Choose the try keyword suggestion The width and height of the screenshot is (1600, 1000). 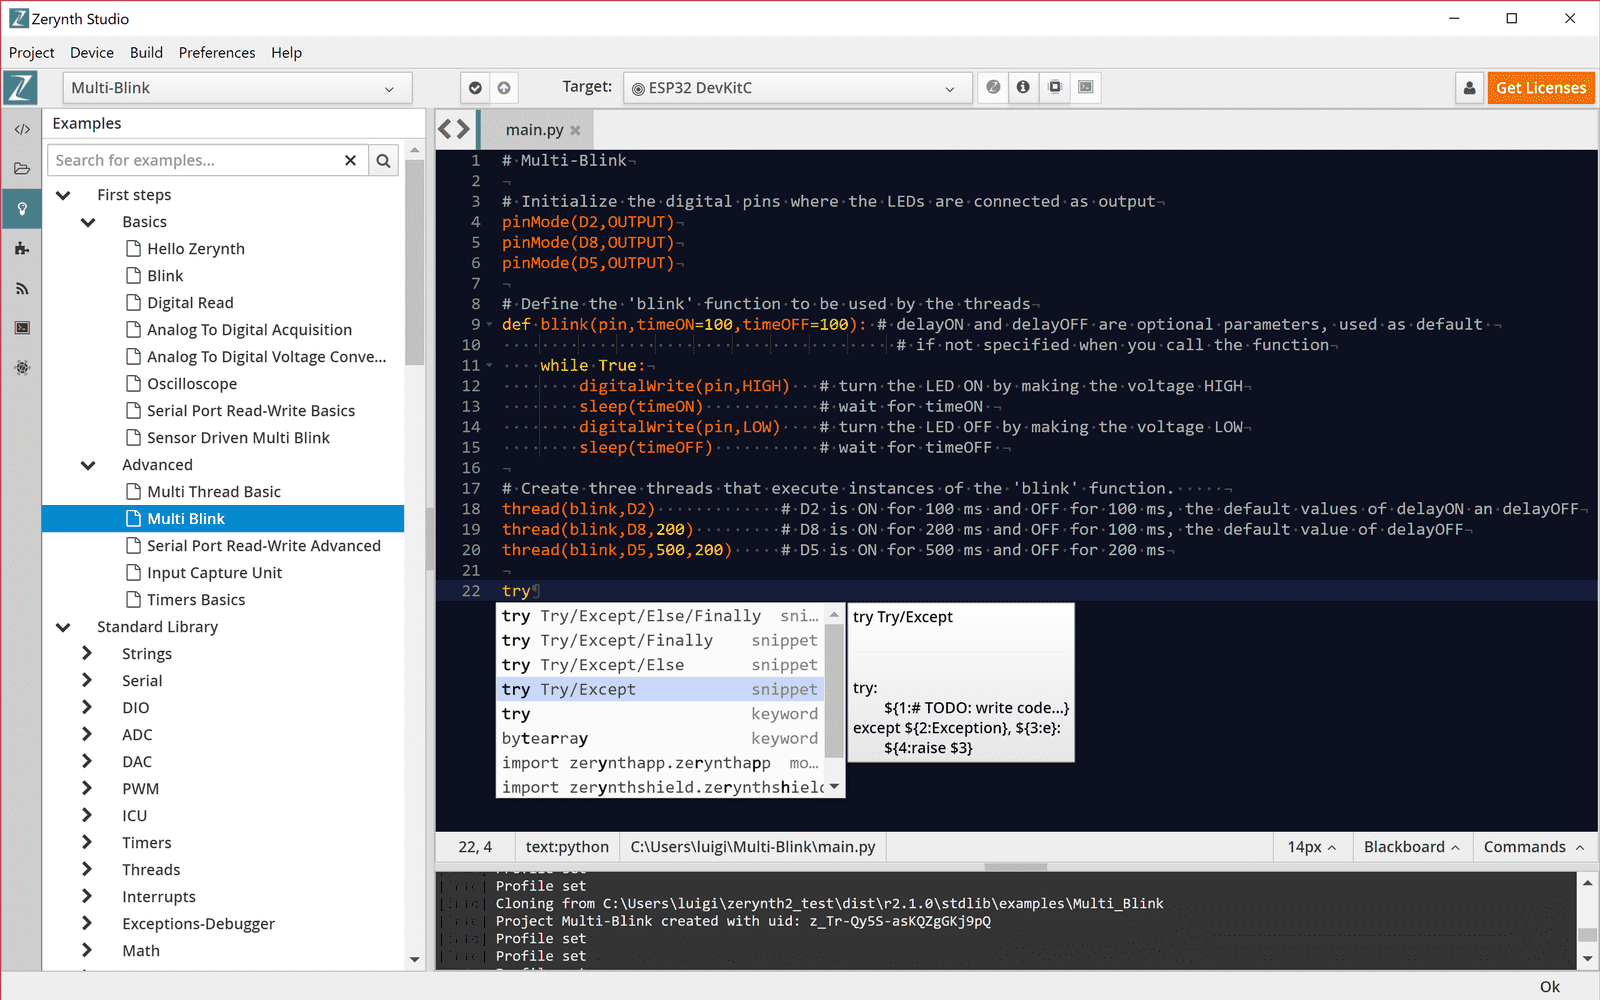tap(660, 714)
